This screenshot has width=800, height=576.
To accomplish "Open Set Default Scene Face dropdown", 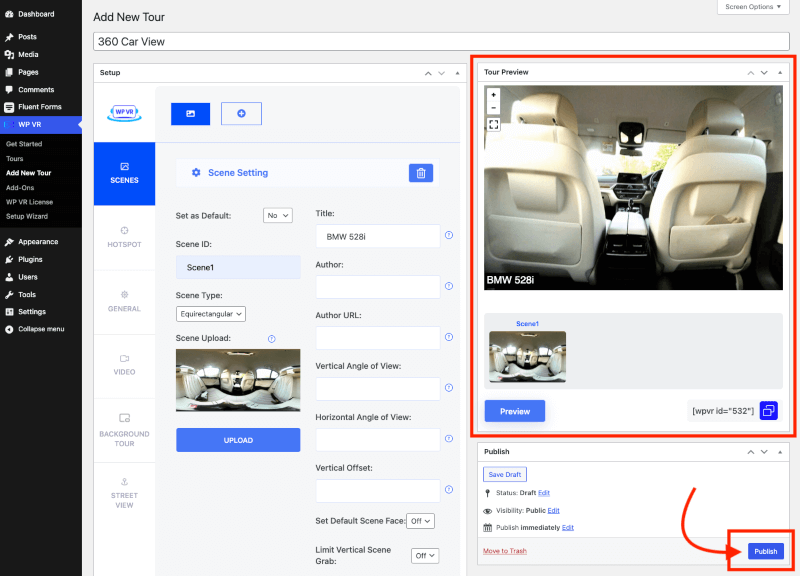I will [x=420, y=521].
